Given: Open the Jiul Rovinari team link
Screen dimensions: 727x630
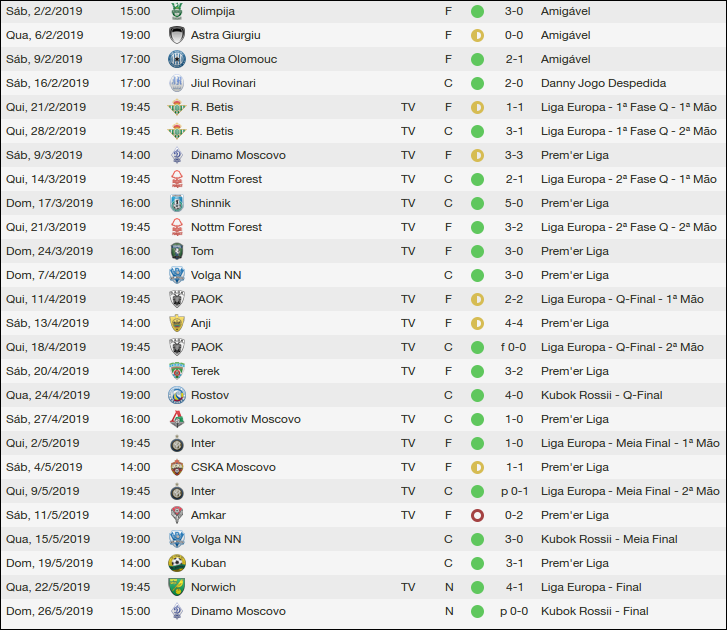Looking at the screenshot, I should tap(223, 83).
